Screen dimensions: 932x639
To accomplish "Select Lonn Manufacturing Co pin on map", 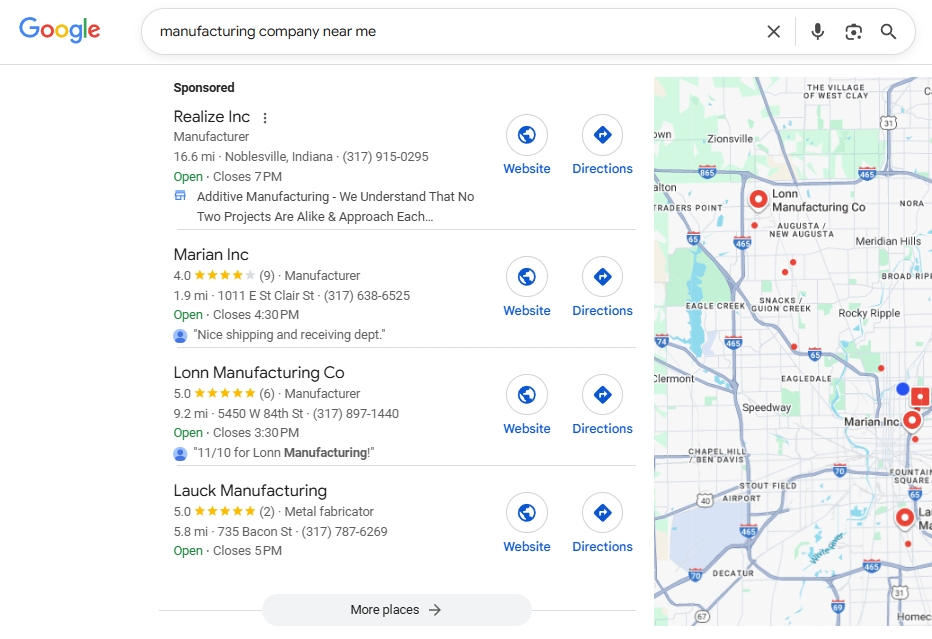I will pyautogui.click(x=758, y=200).
